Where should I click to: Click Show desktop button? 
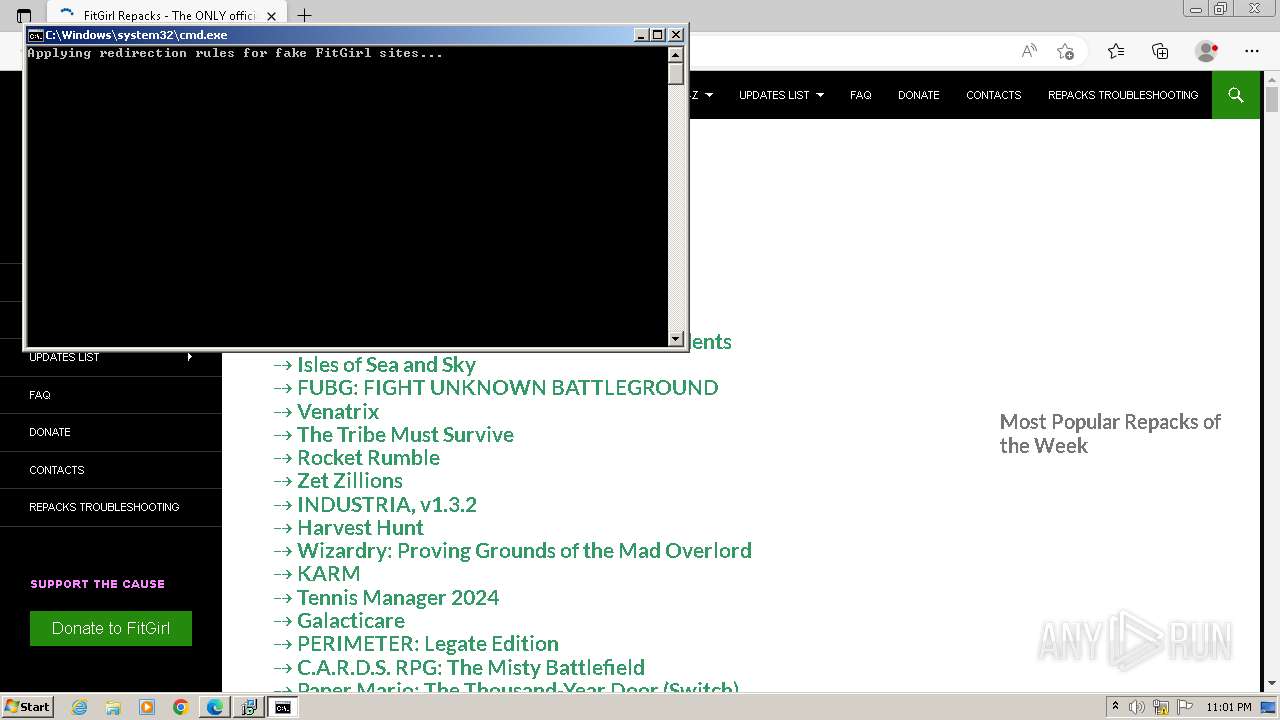[1269, 707]
